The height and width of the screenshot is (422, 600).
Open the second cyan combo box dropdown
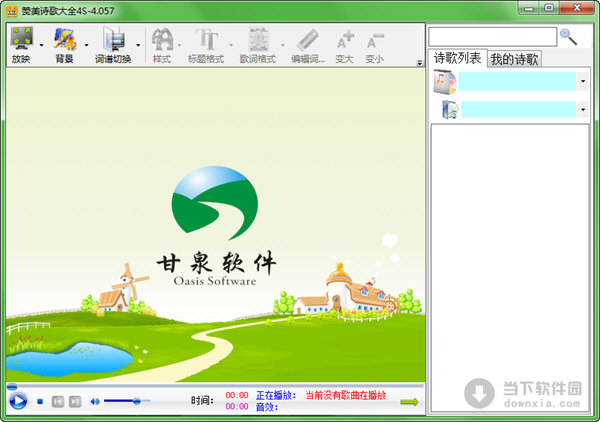coord(583,110)
